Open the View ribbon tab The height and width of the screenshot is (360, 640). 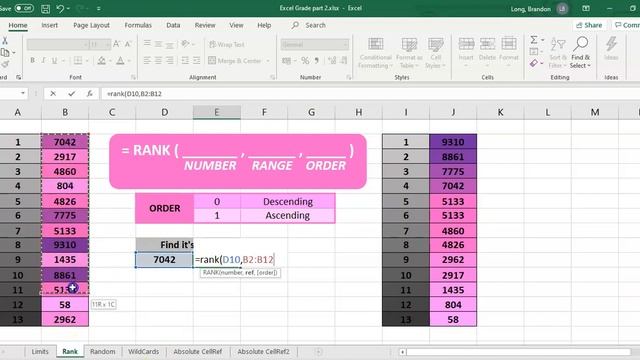coord(236,25)
